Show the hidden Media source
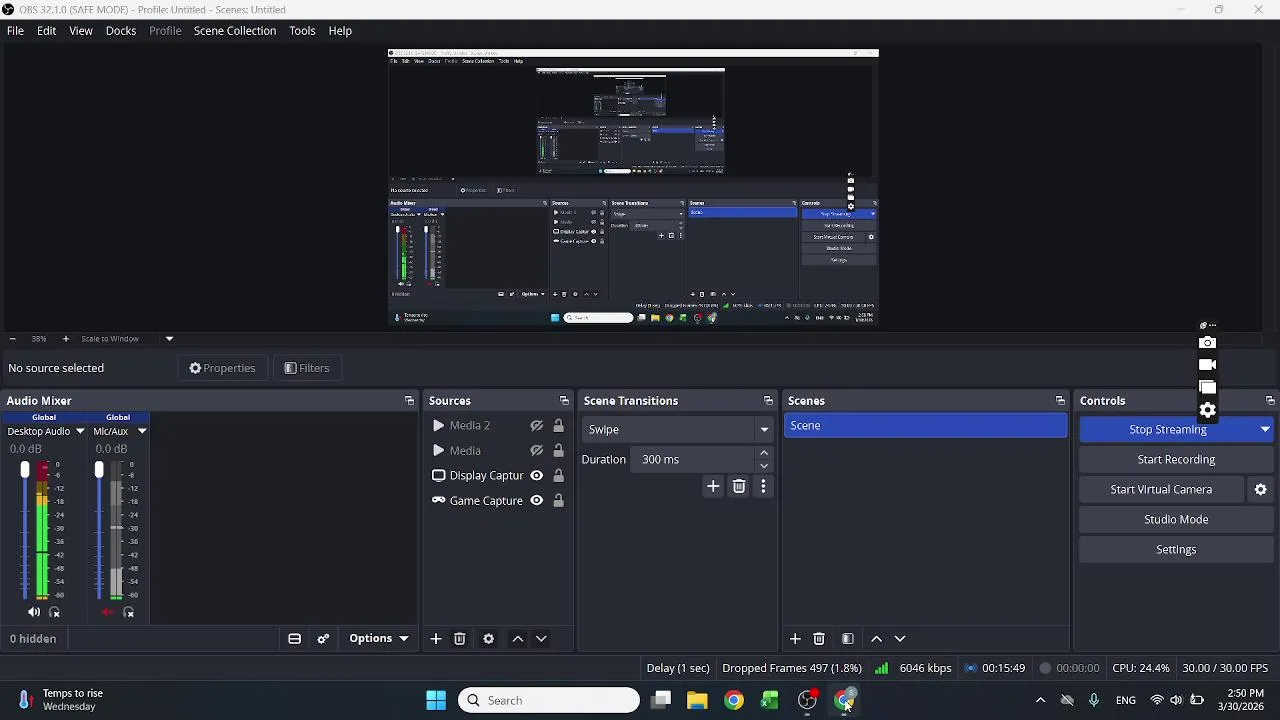This screenshot has height=720, width=1280. tap(537, 451)
